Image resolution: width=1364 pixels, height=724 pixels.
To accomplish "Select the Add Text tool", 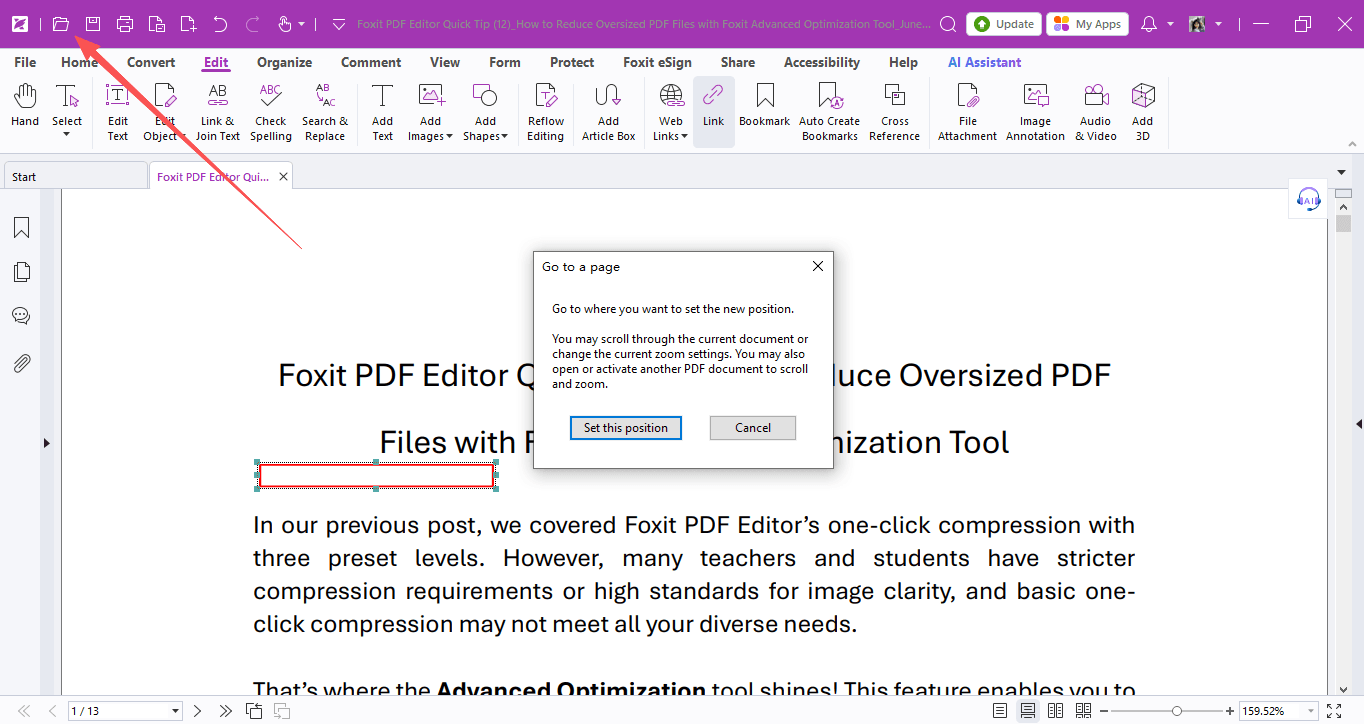I will coord(383,112).
